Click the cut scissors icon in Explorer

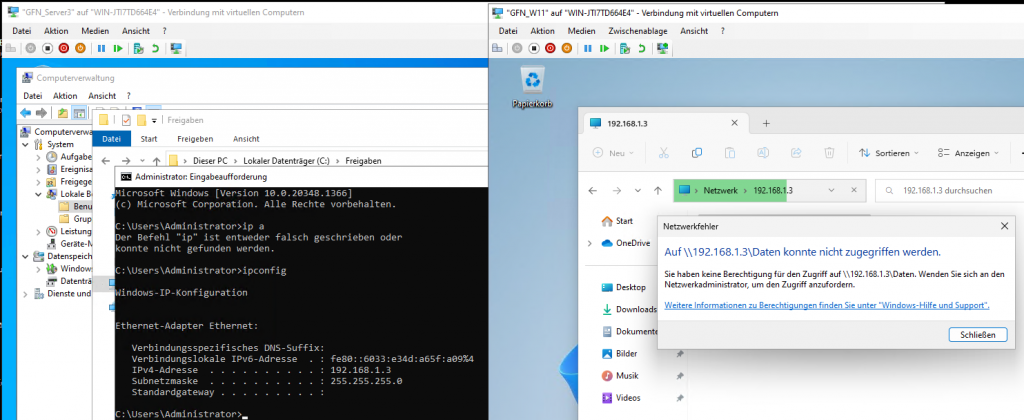pos(661,153)
